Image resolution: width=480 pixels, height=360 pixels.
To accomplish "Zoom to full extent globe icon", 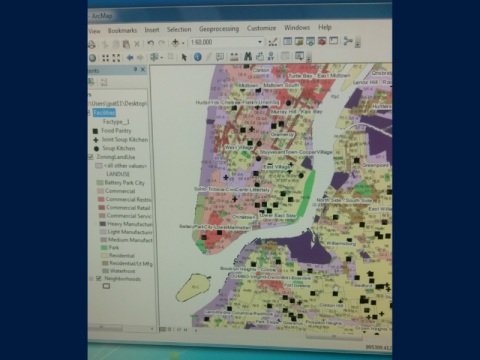I will [93, 58].
